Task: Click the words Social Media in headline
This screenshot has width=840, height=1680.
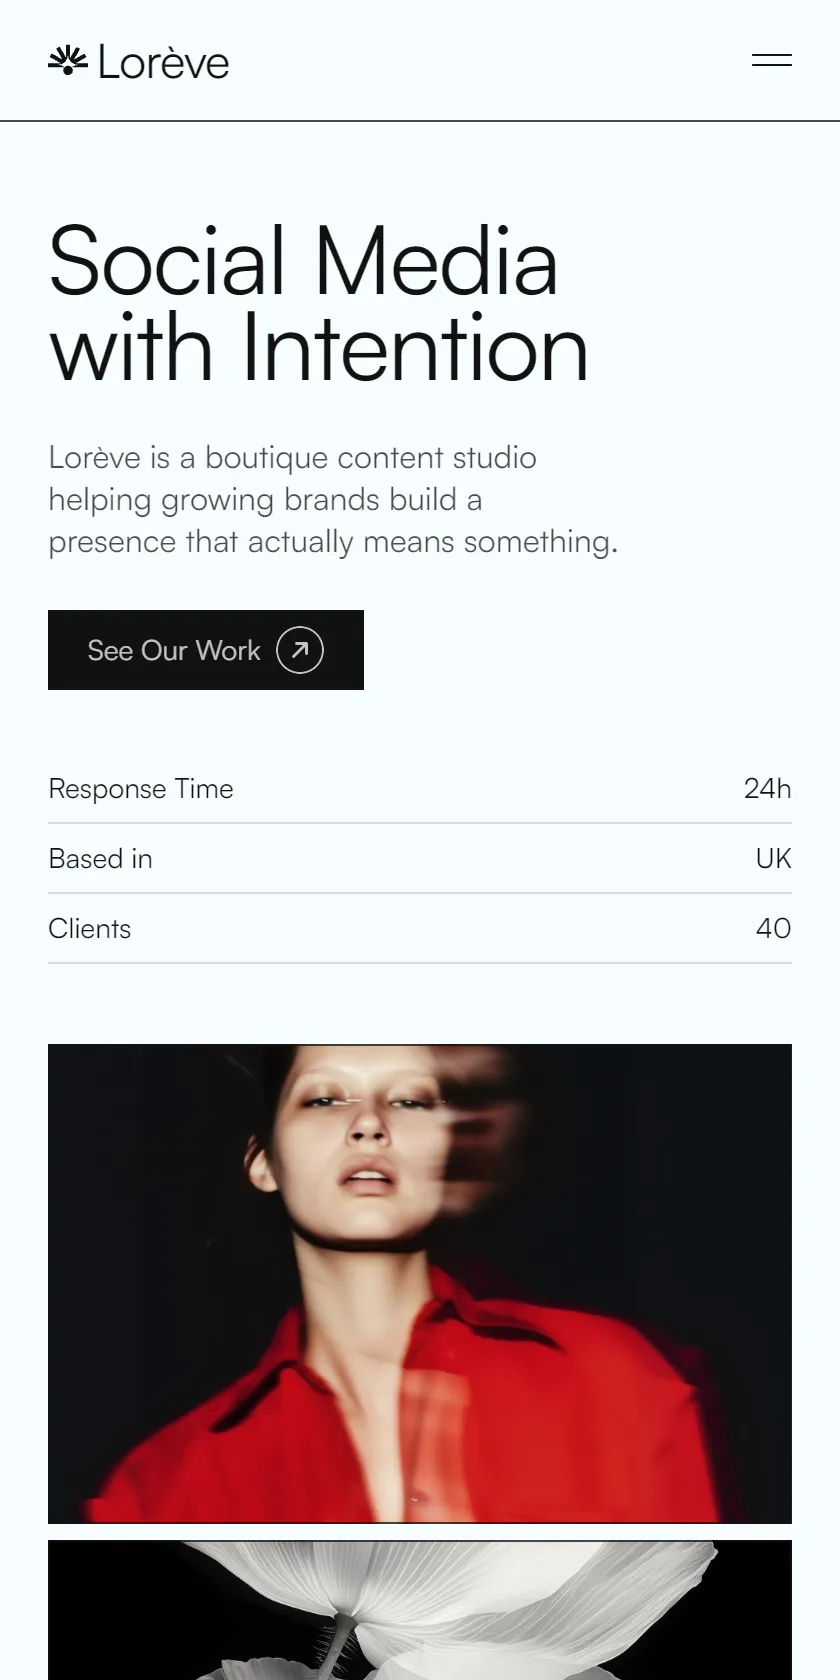Action: pos(303,261)
